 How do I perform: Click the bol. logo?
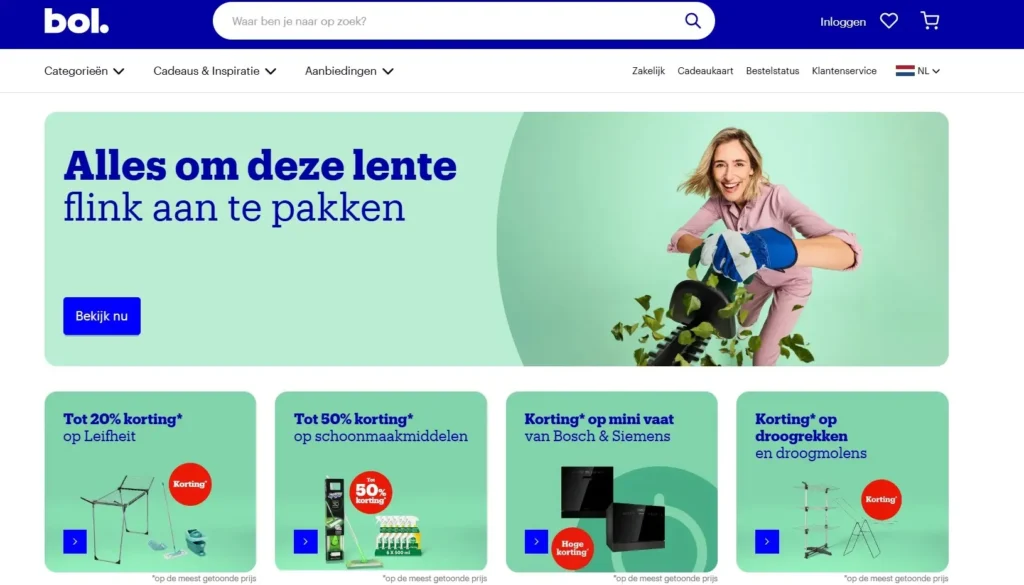click(76, 21)
